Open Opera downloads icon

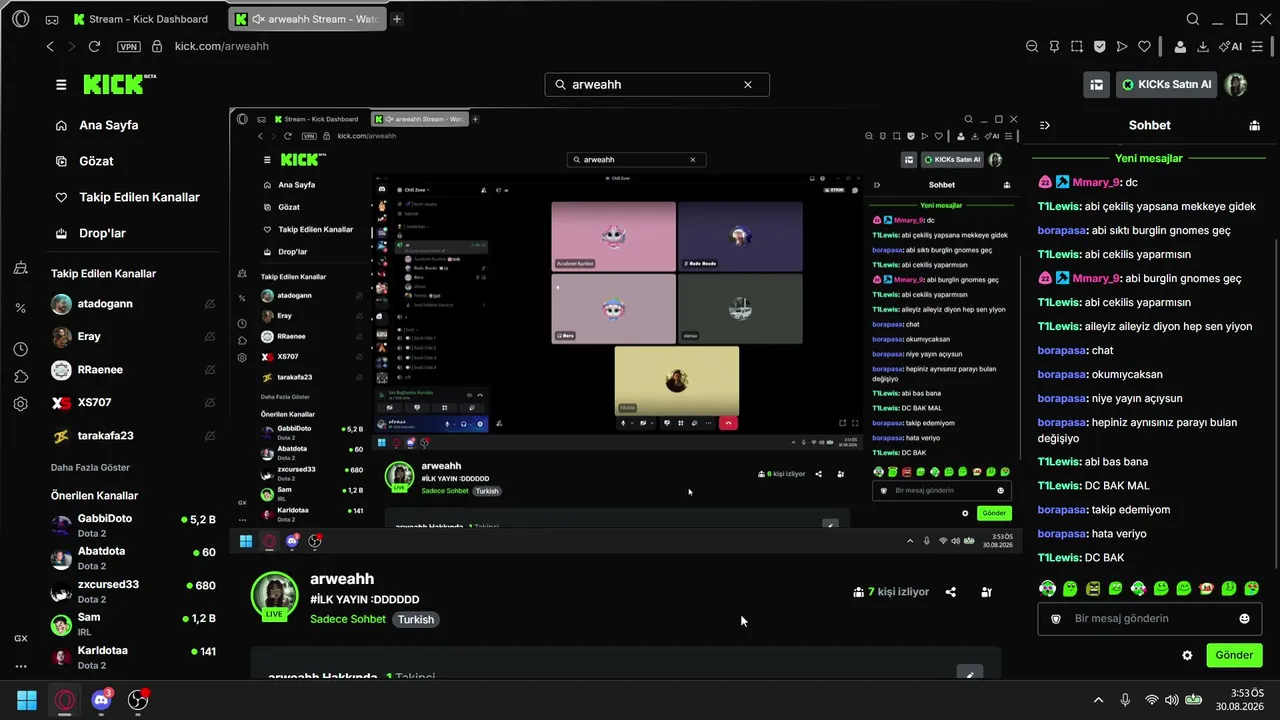pos(1203,46)
